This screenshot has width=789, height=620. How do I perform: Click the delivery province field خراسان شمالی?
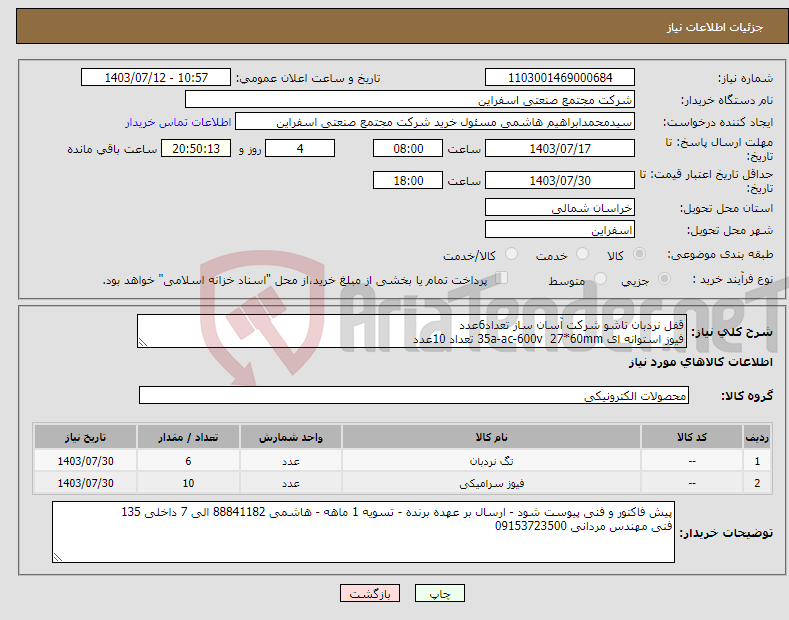click(x=560, y=207)
